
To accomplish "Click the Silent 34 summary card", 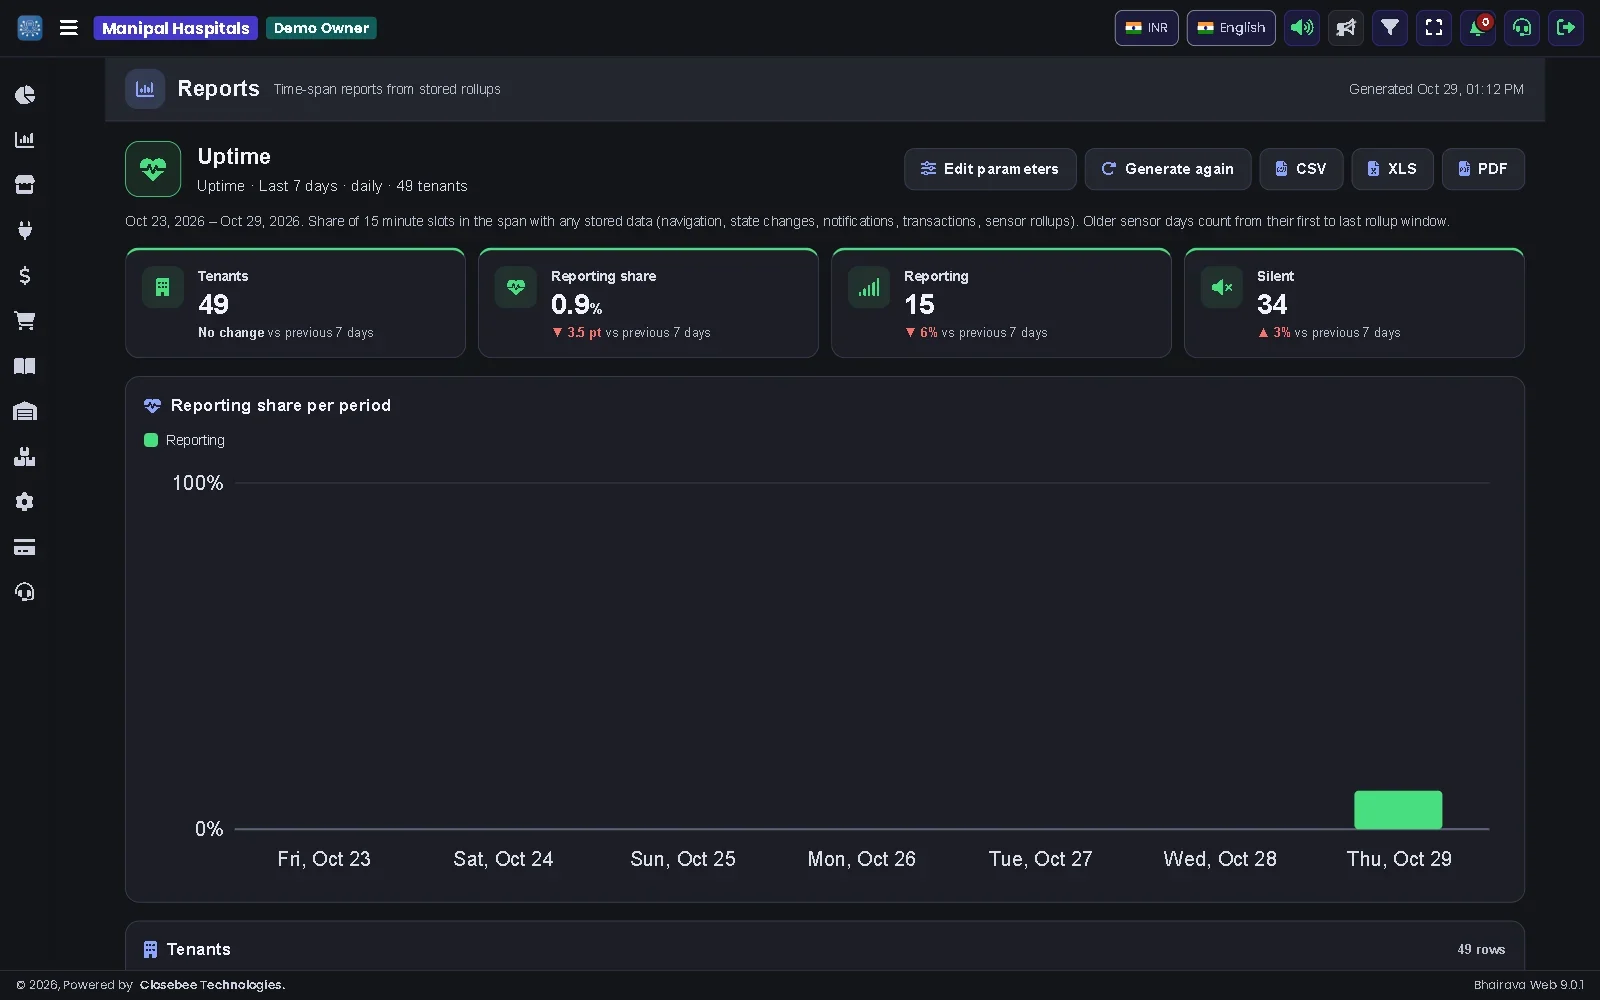I will pyautogui.click(x=1354, y=303).
